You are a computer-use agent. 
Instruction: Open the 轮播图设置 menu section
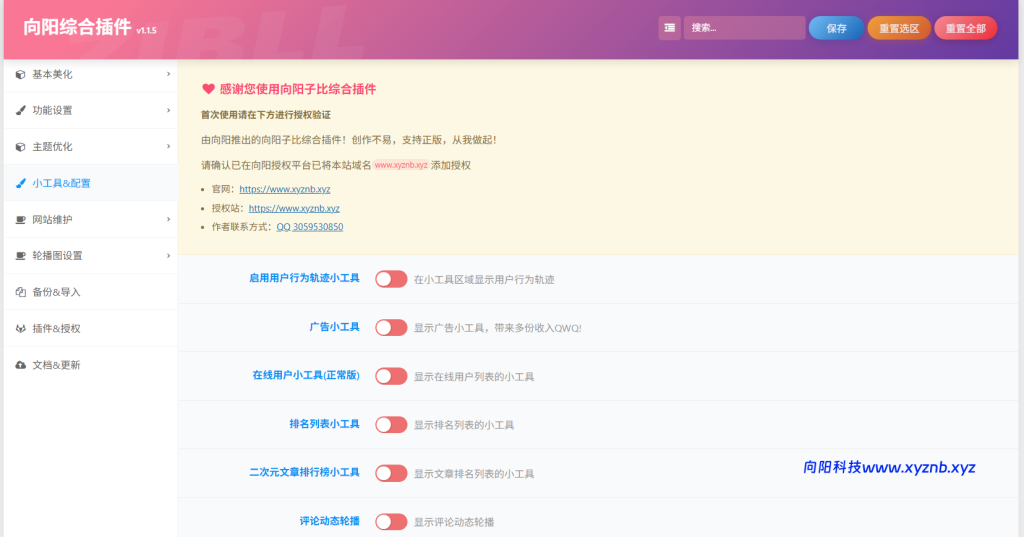coord(91,256)
